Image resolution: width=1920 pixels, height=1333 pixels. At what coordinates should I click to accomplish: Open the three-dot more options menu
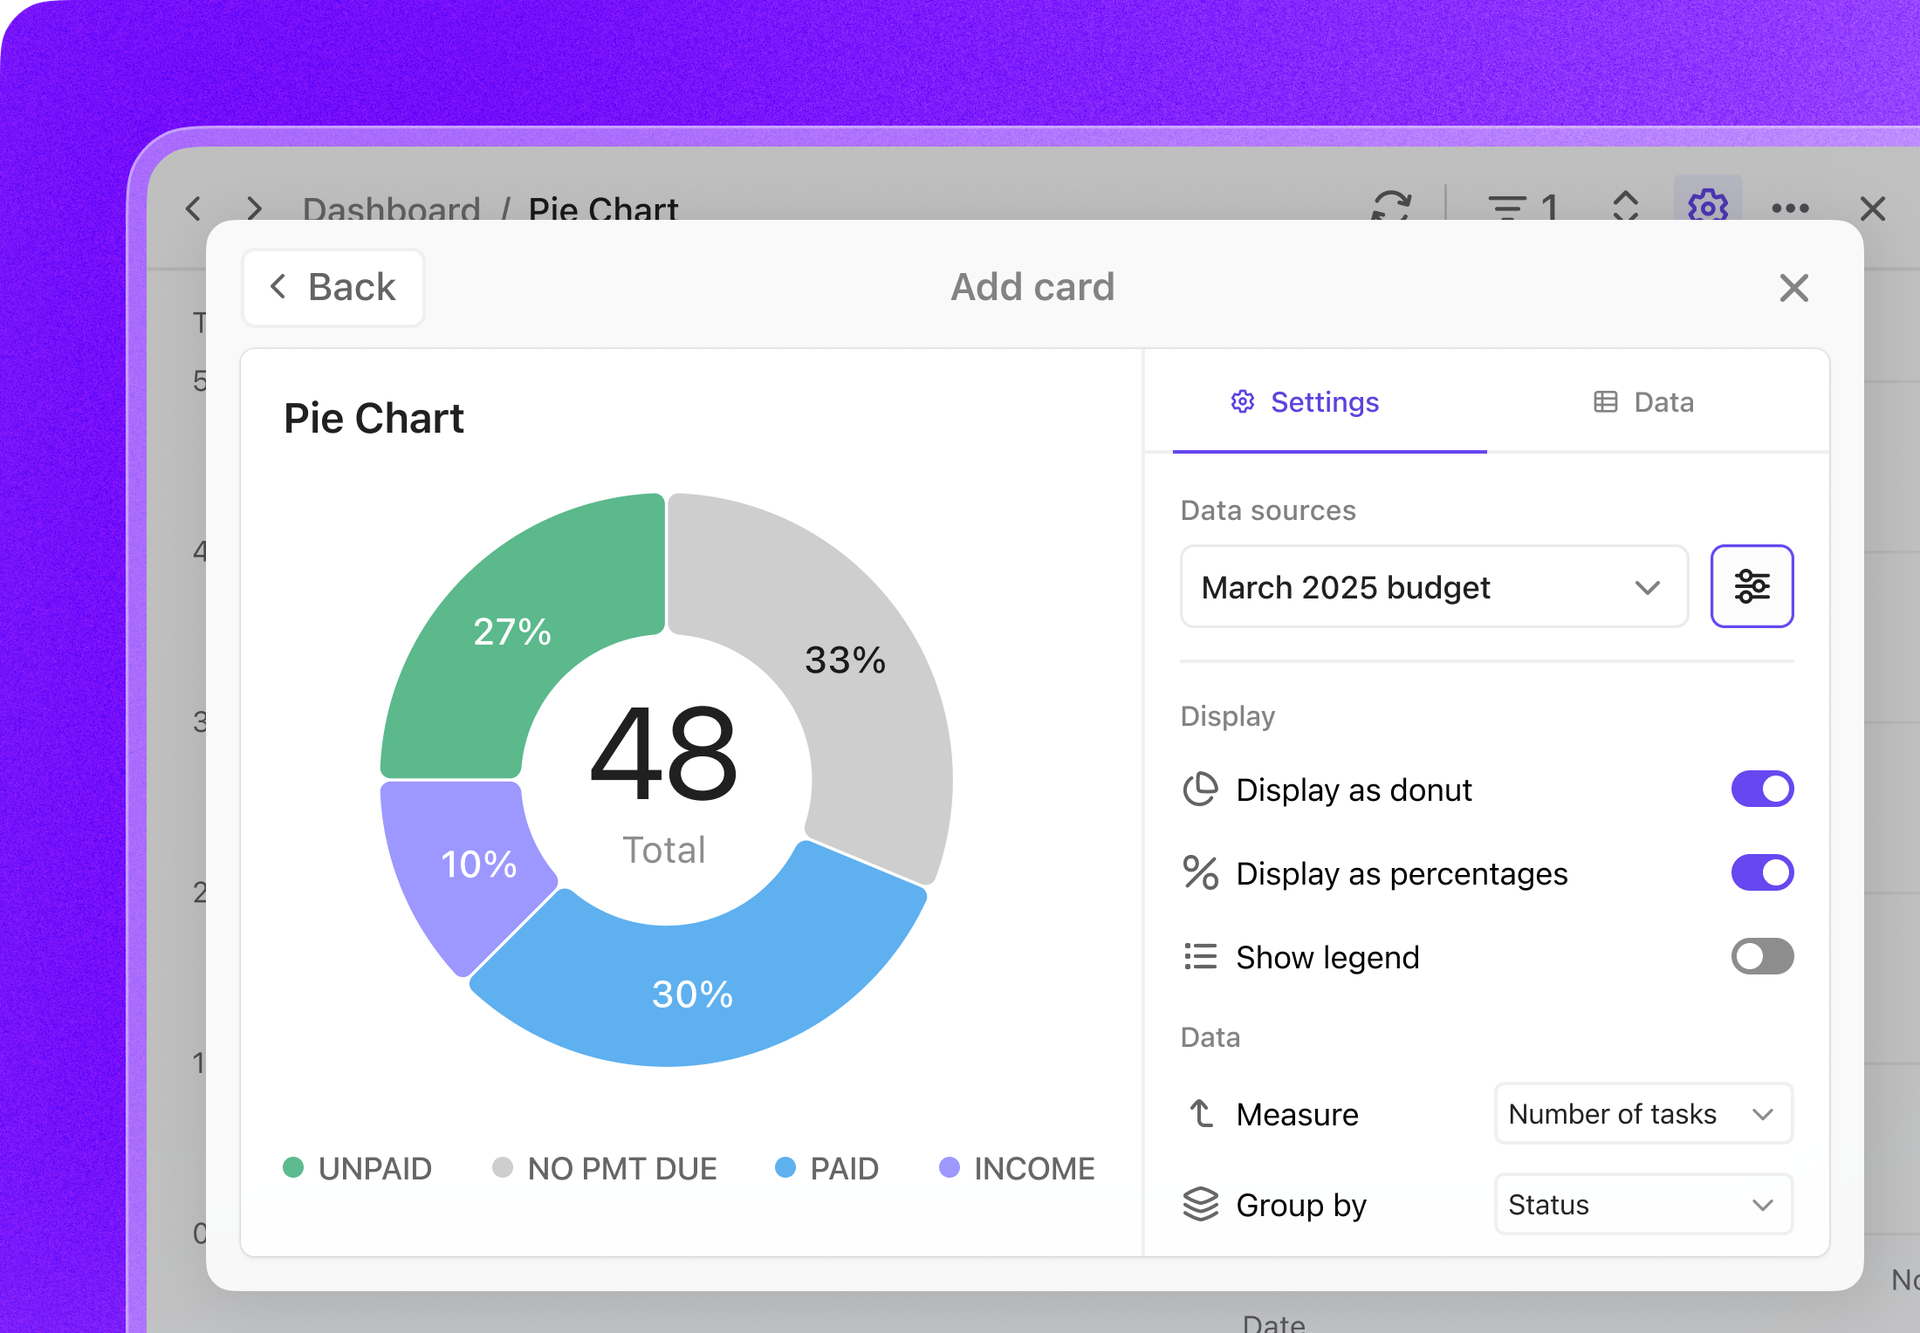point(1789,208)
